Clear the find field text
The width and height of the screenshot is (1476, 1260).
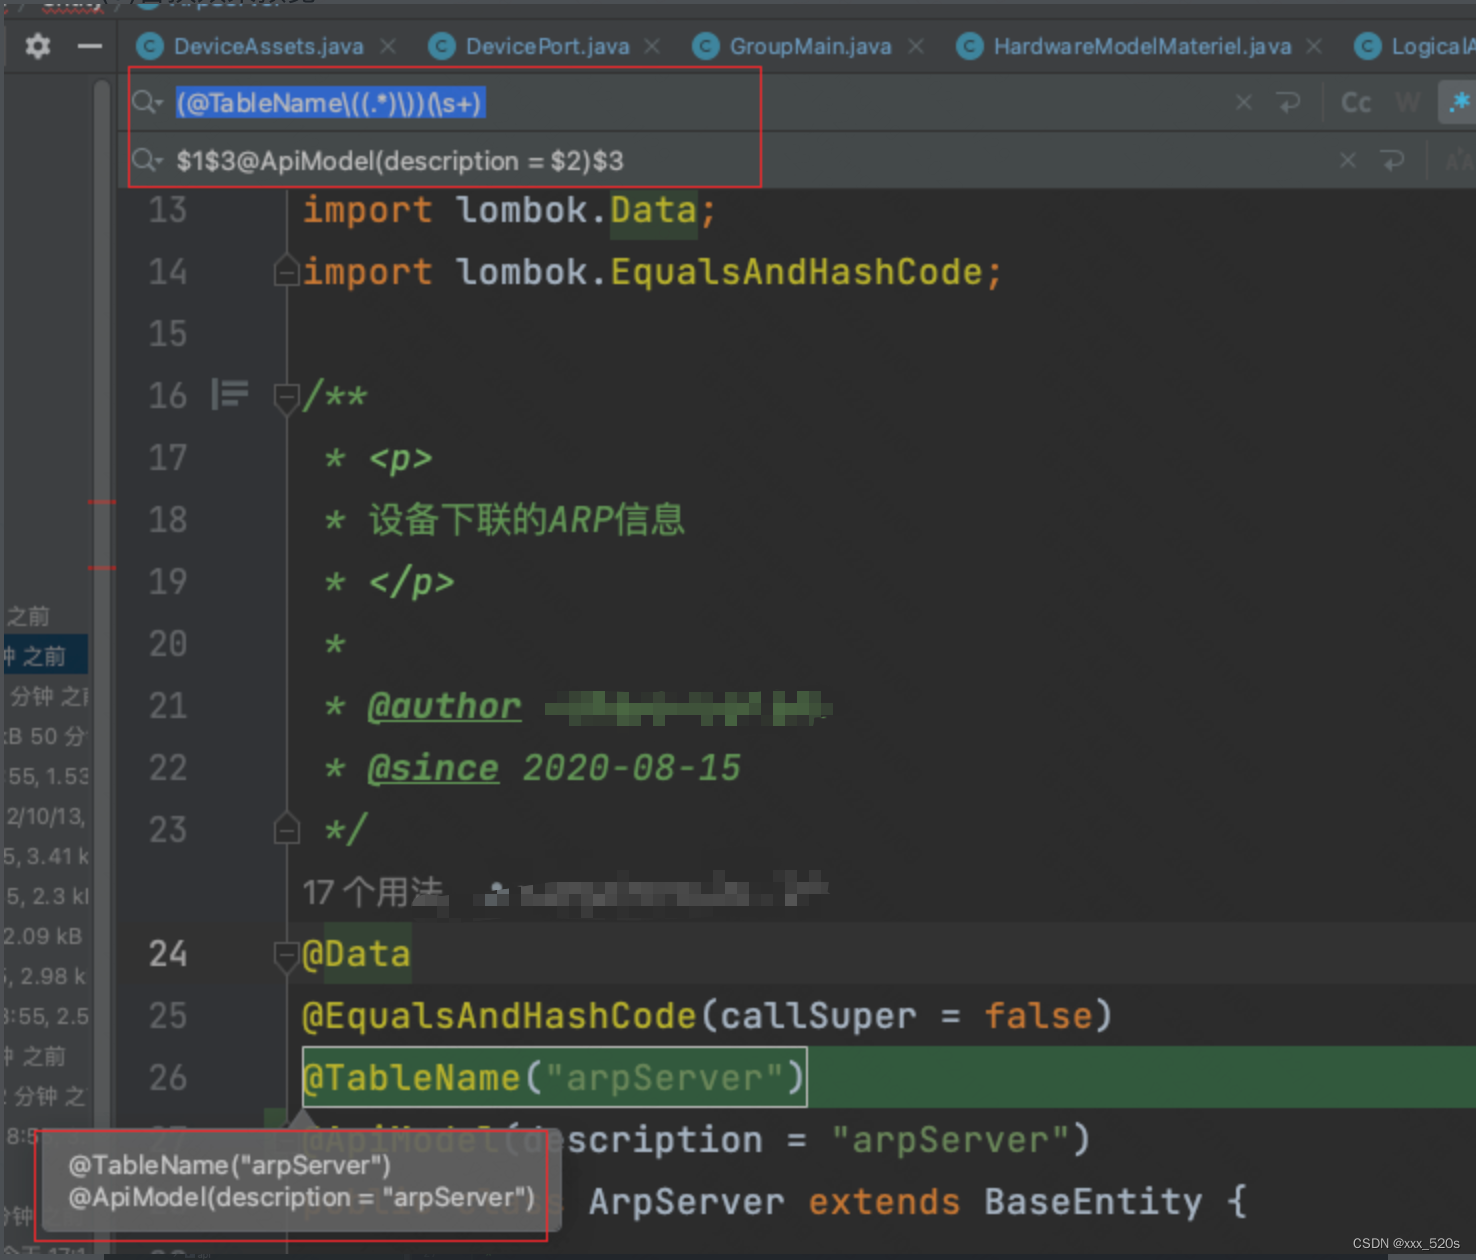[1244, 102]
